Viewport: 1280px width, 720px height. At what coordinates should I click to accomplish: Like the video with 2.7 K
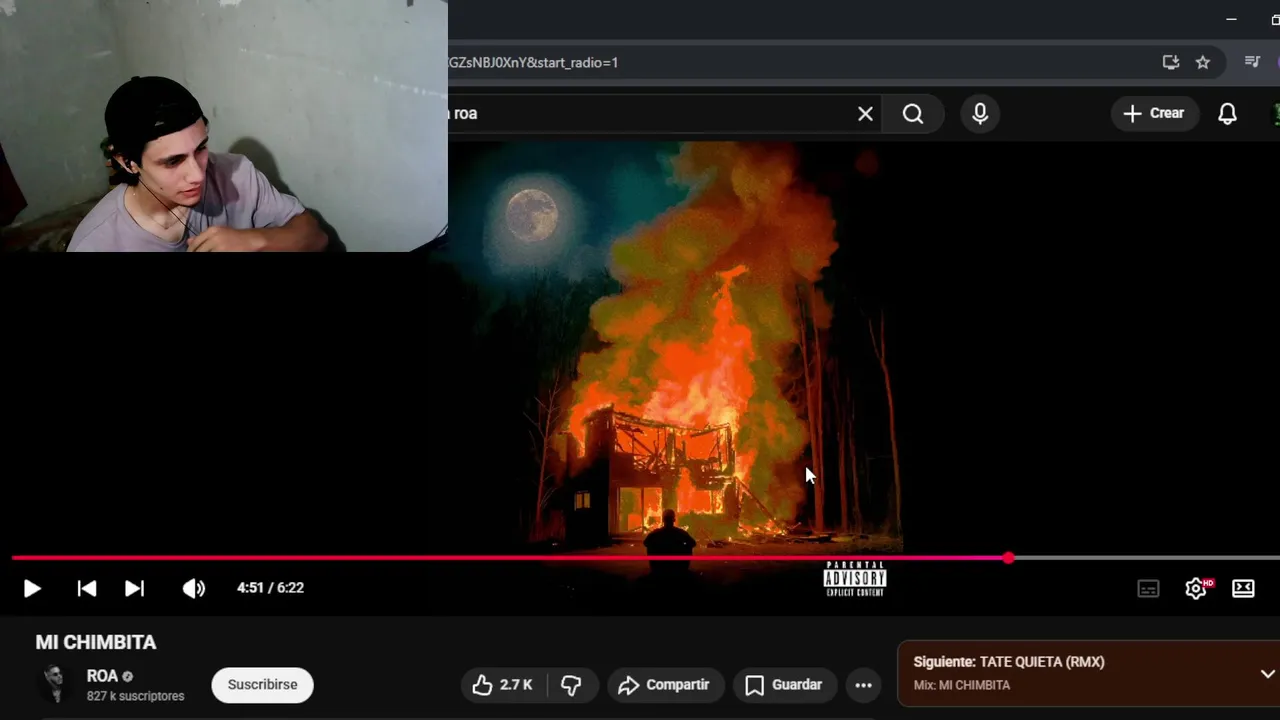(503, 685)
